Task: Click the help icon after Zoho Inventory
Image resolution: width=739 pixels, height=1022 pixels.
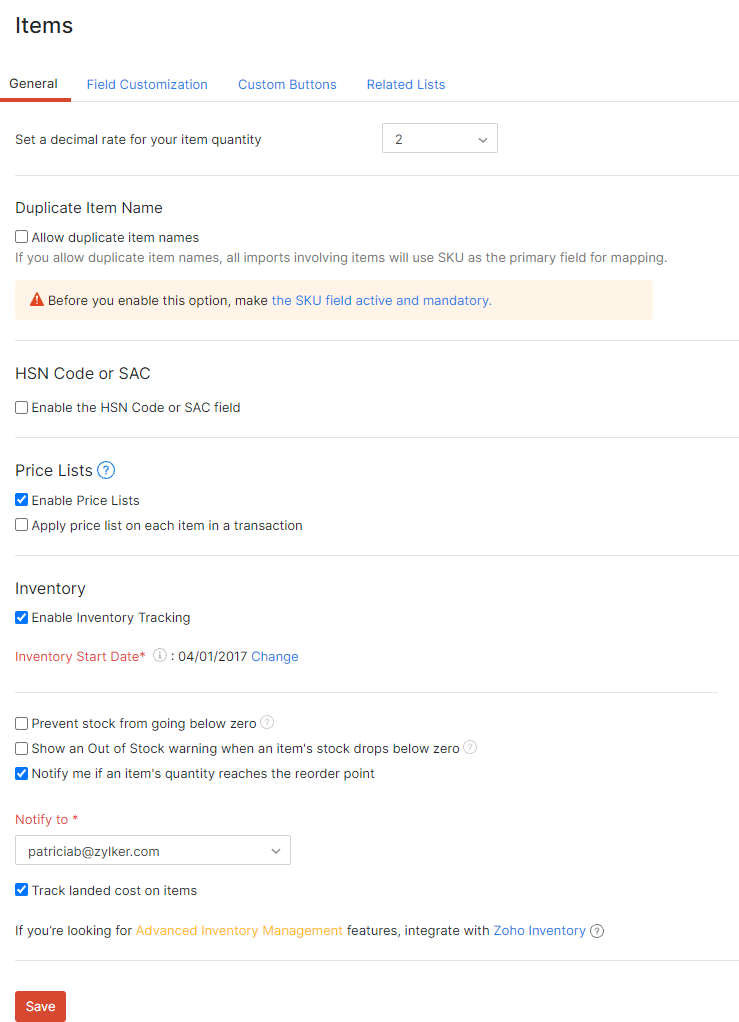Action: click(597, 931)
